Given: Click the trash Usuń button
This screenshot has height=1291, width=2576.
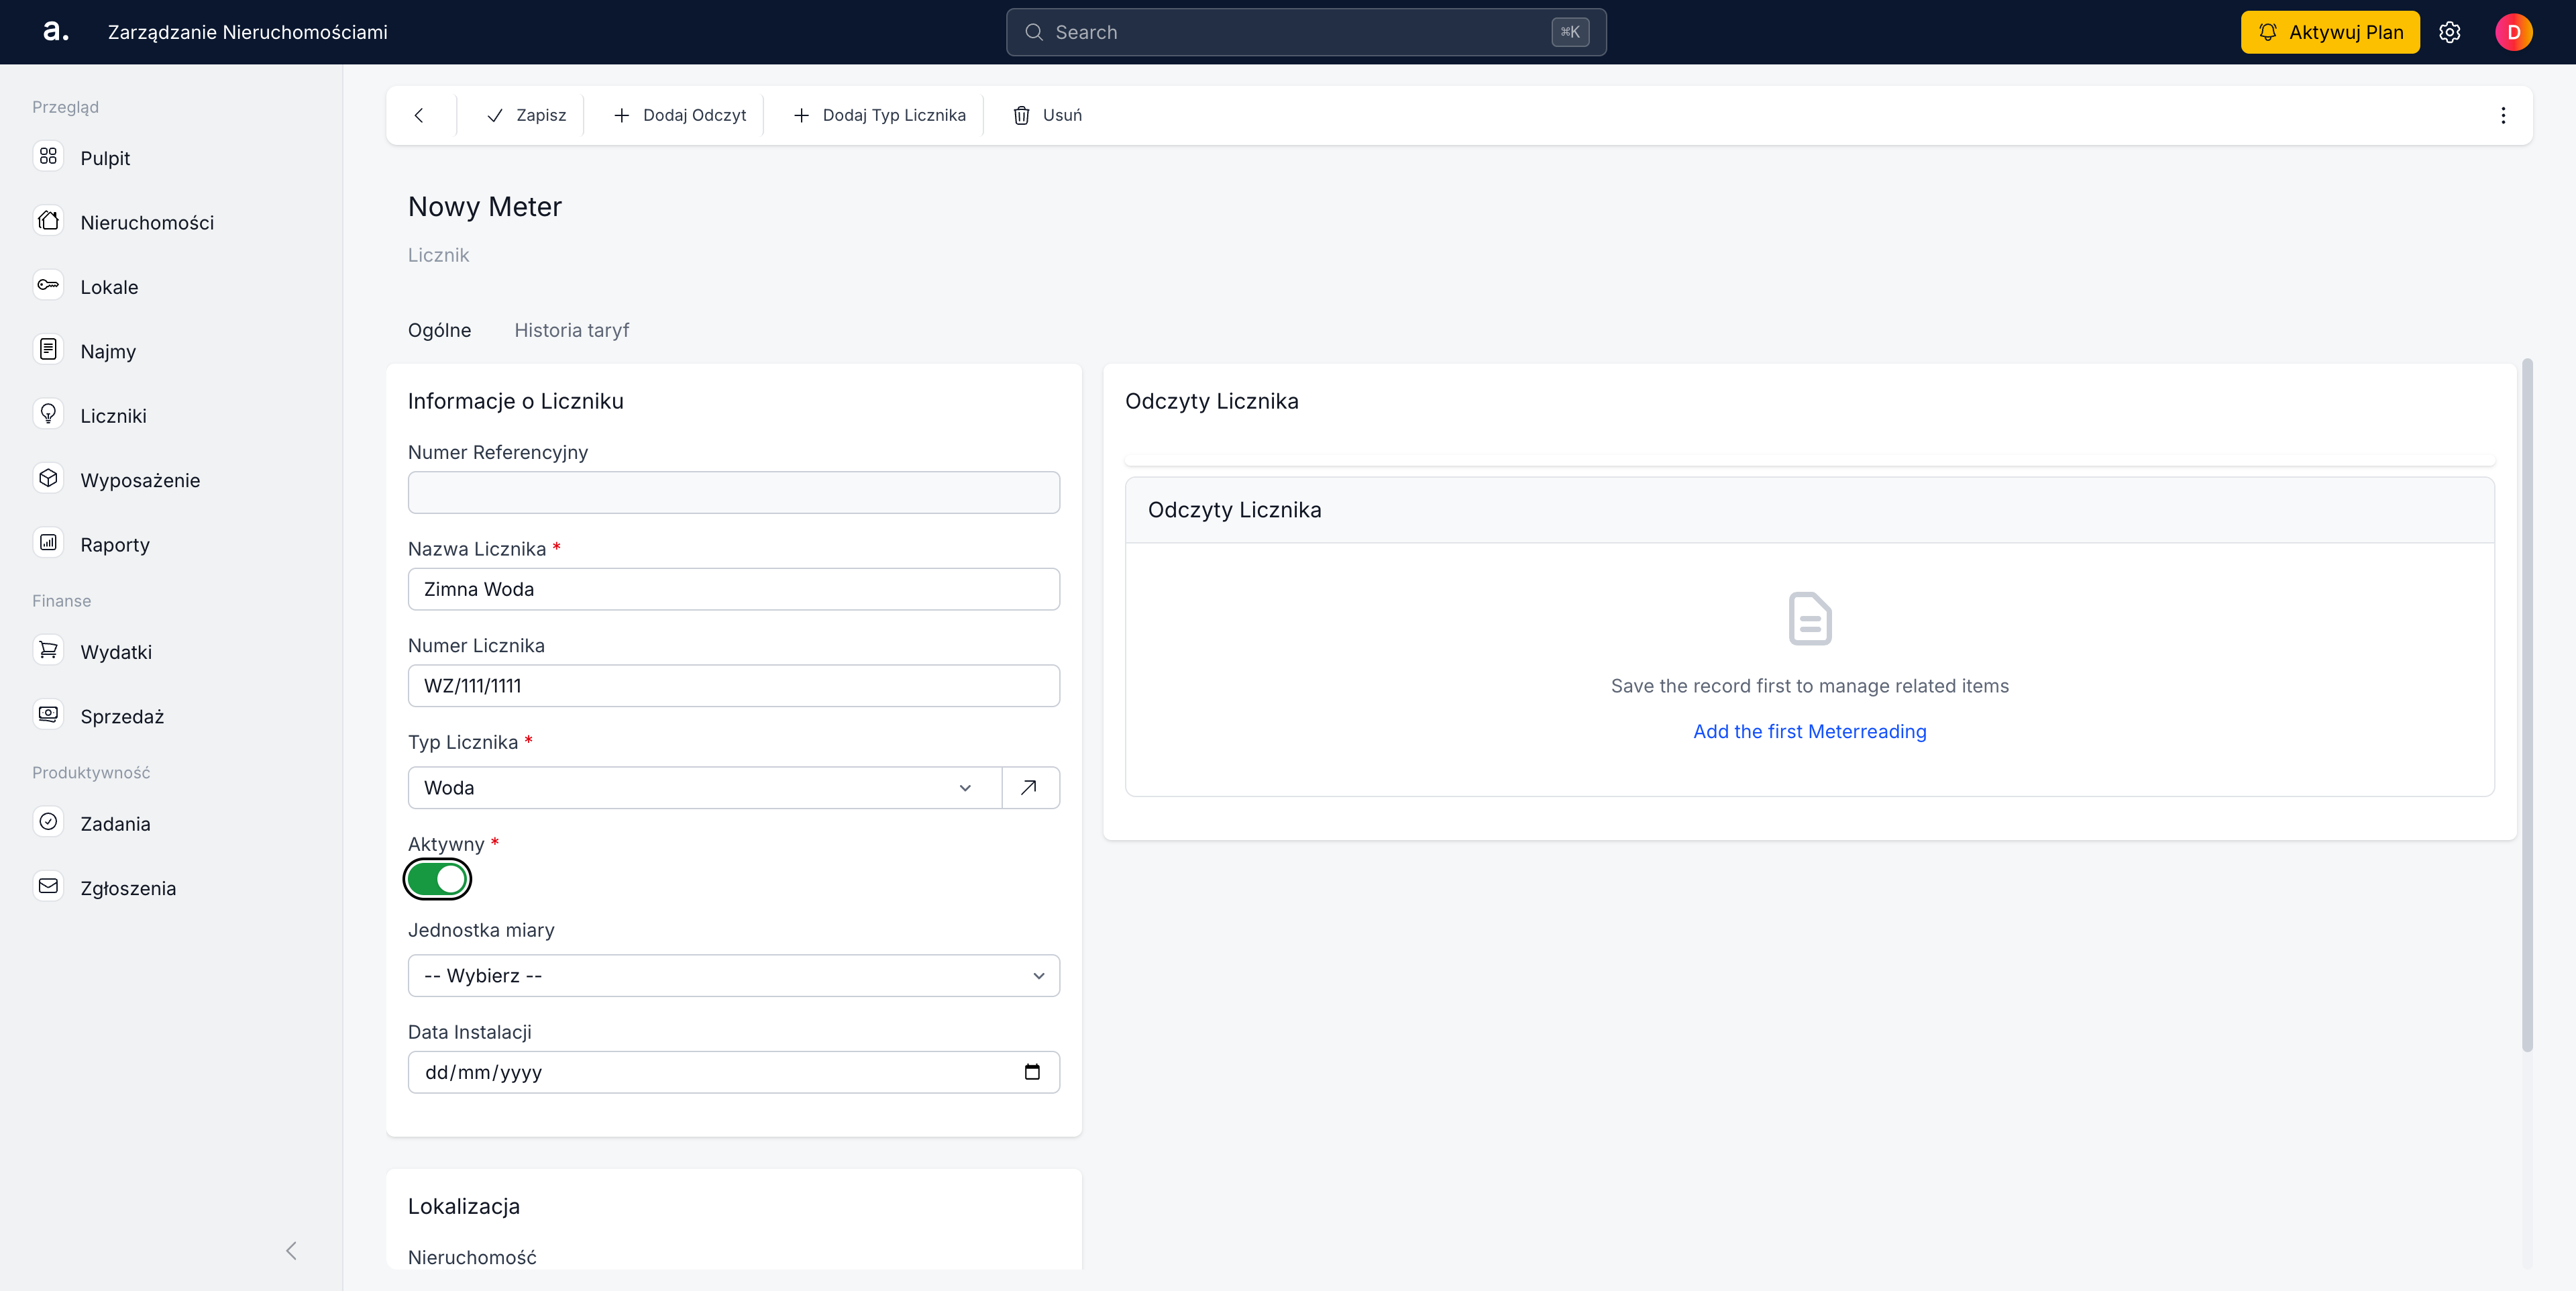Looking at the screenshot, I should point(1047,115).
